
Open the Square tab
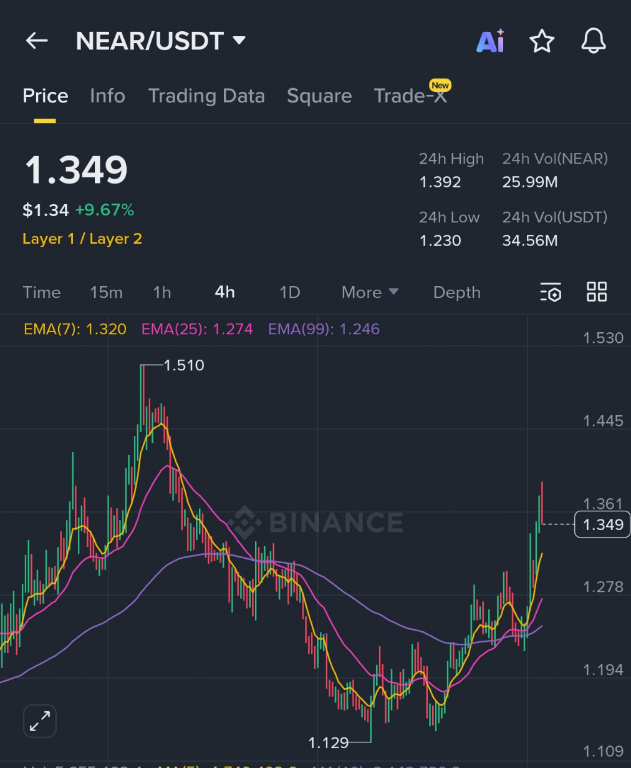coord(319,96)
